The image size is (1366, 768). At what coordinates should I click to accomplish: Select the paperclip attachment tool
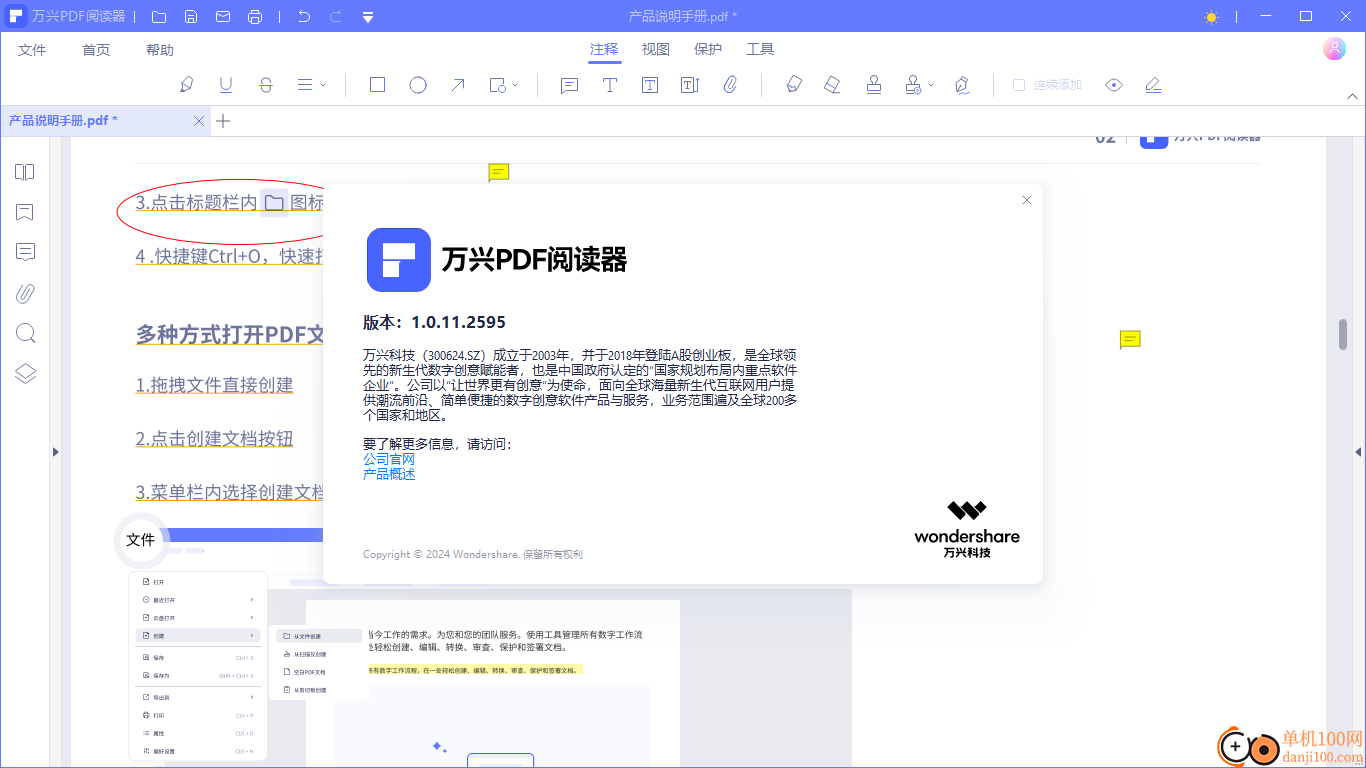click(730, 85)
